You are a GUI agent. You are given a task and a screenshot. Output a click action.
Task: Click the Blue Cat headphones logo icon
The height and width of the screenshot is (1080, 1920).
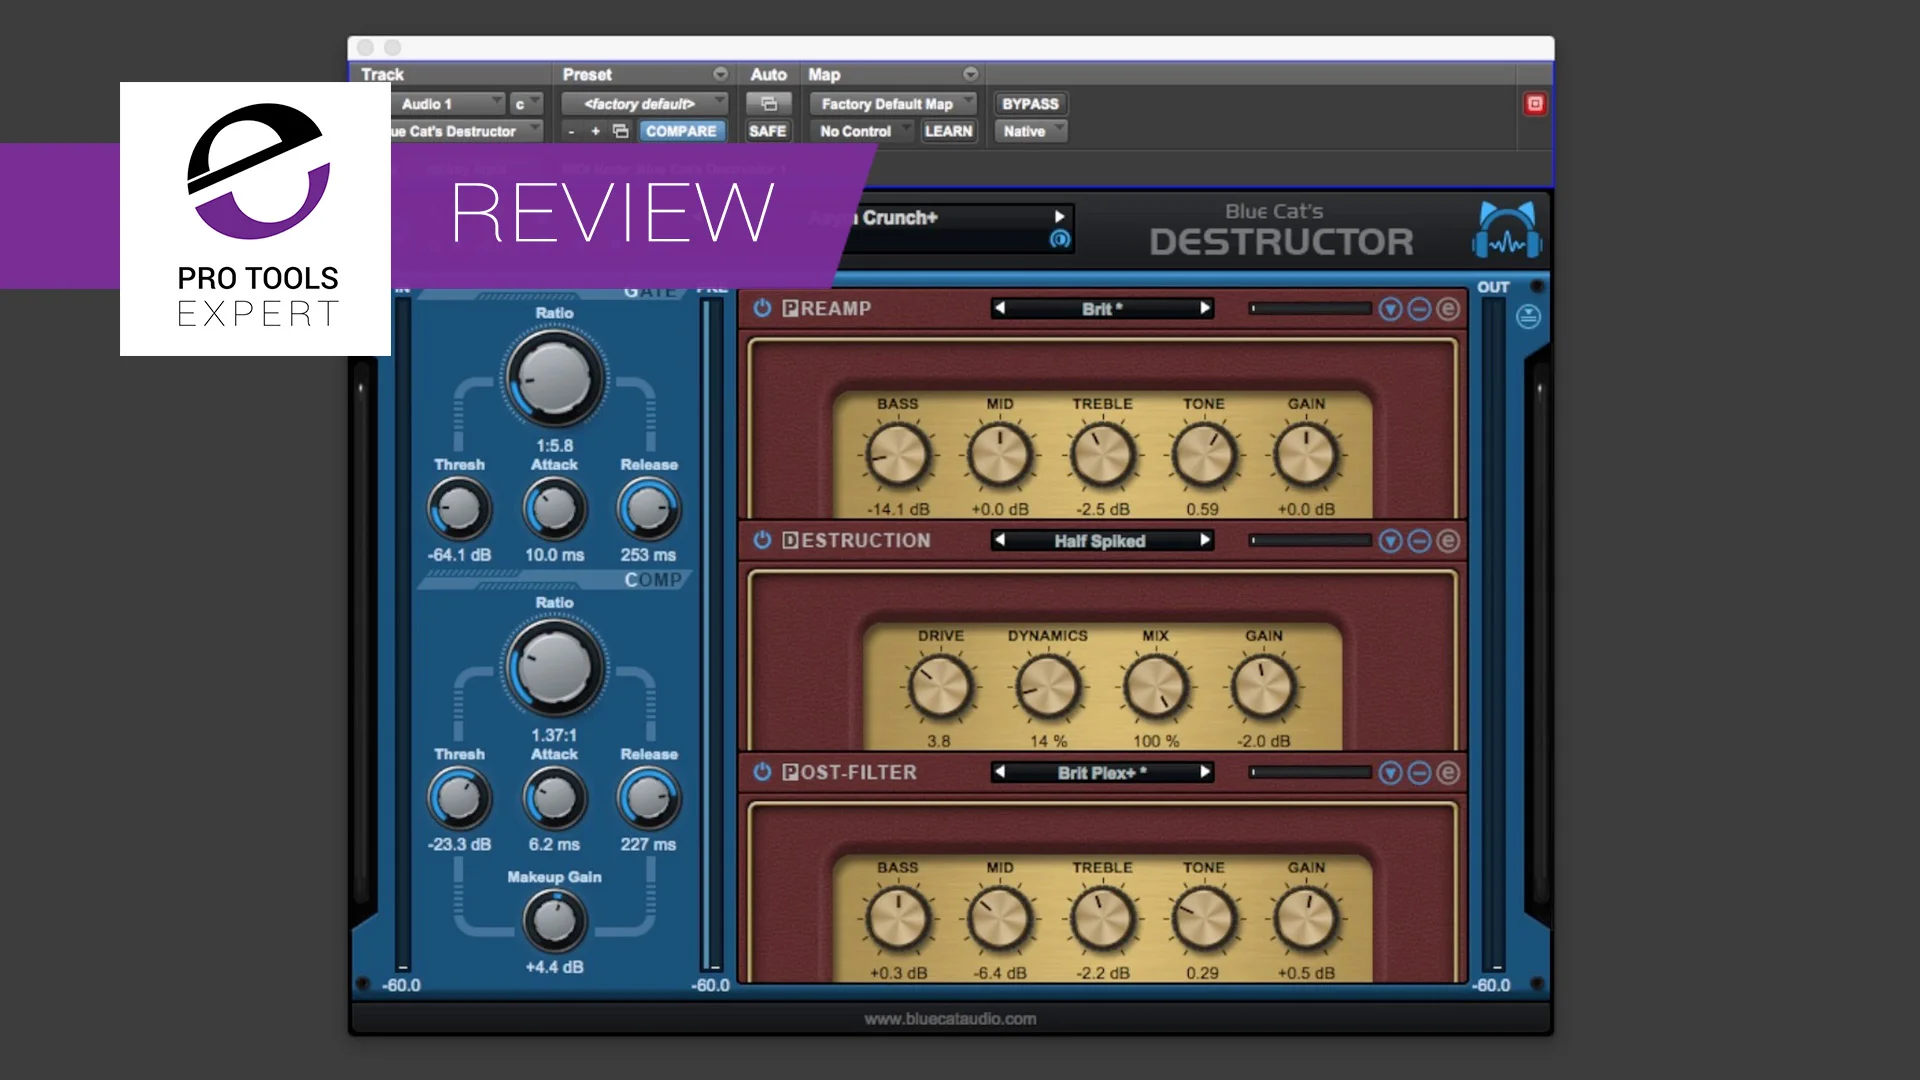[1505, 228]
